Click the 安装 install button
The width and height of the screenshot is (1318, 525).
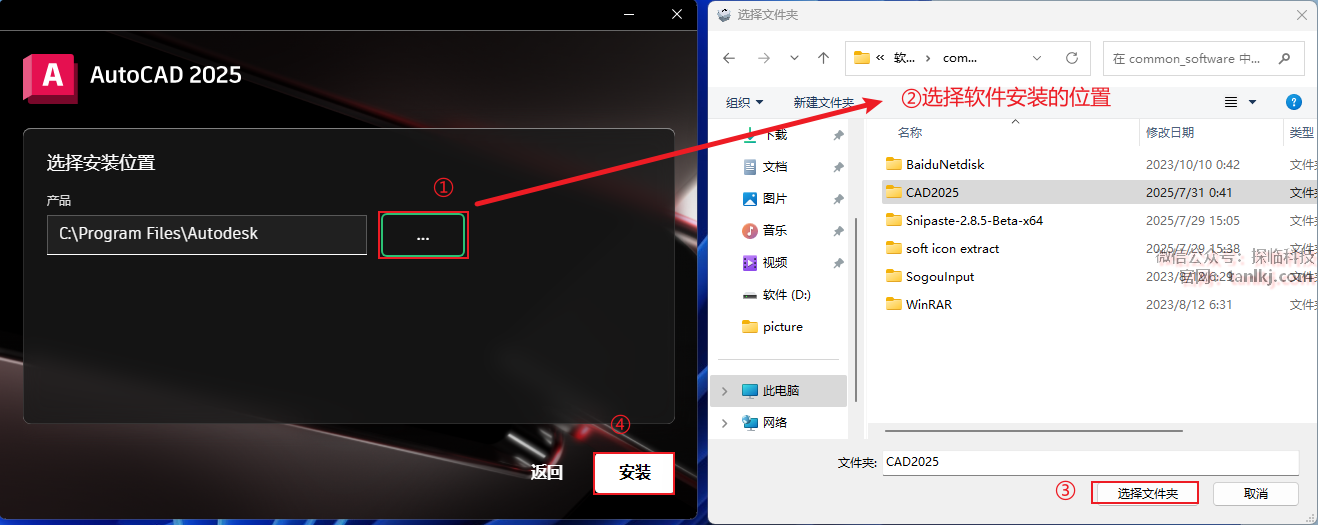(x=634, y=473)
